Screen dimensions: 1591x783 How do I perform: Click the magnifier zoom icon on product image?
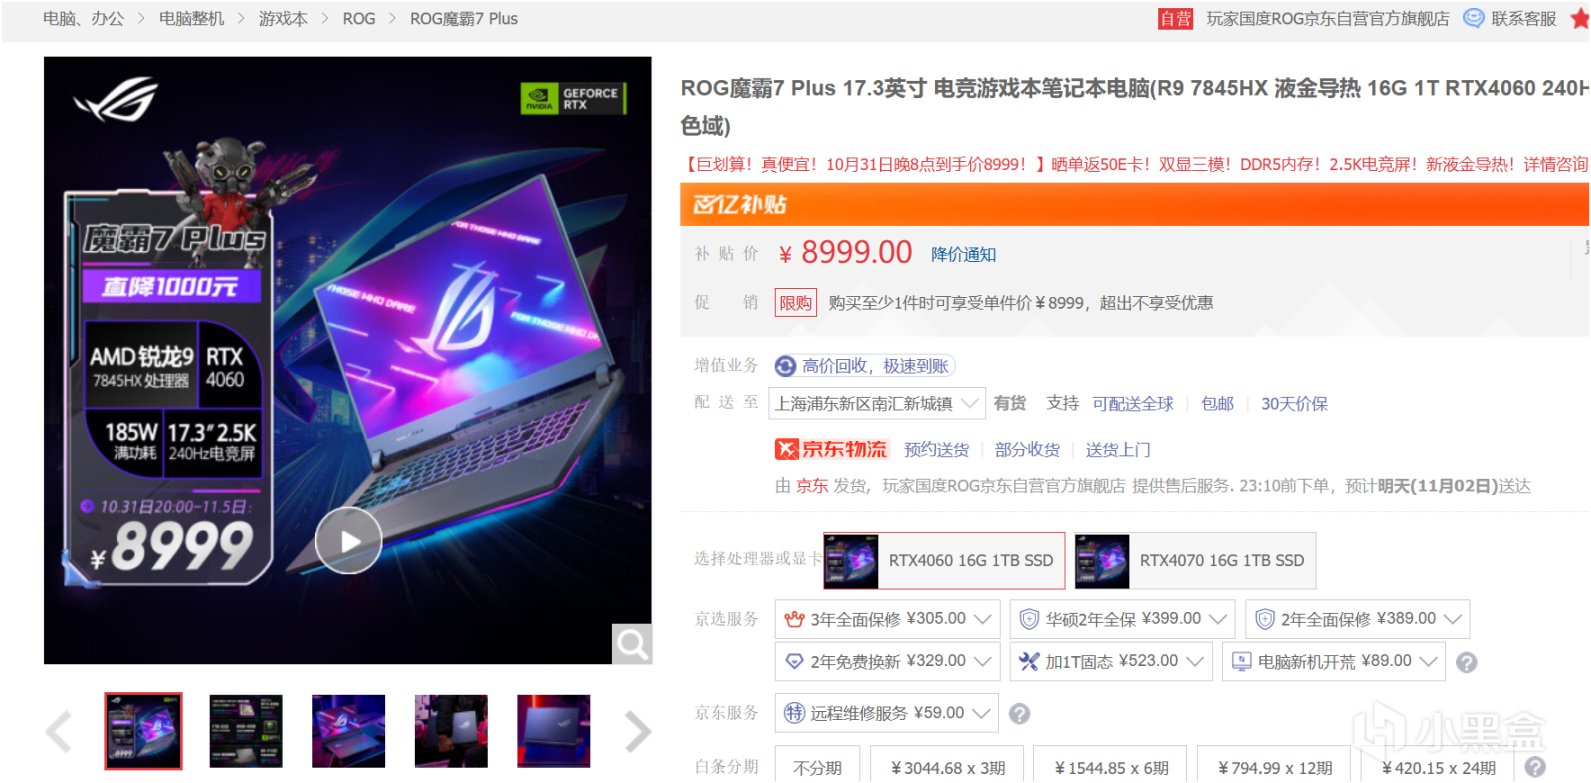pyautogui.click(x=632, y=644)
